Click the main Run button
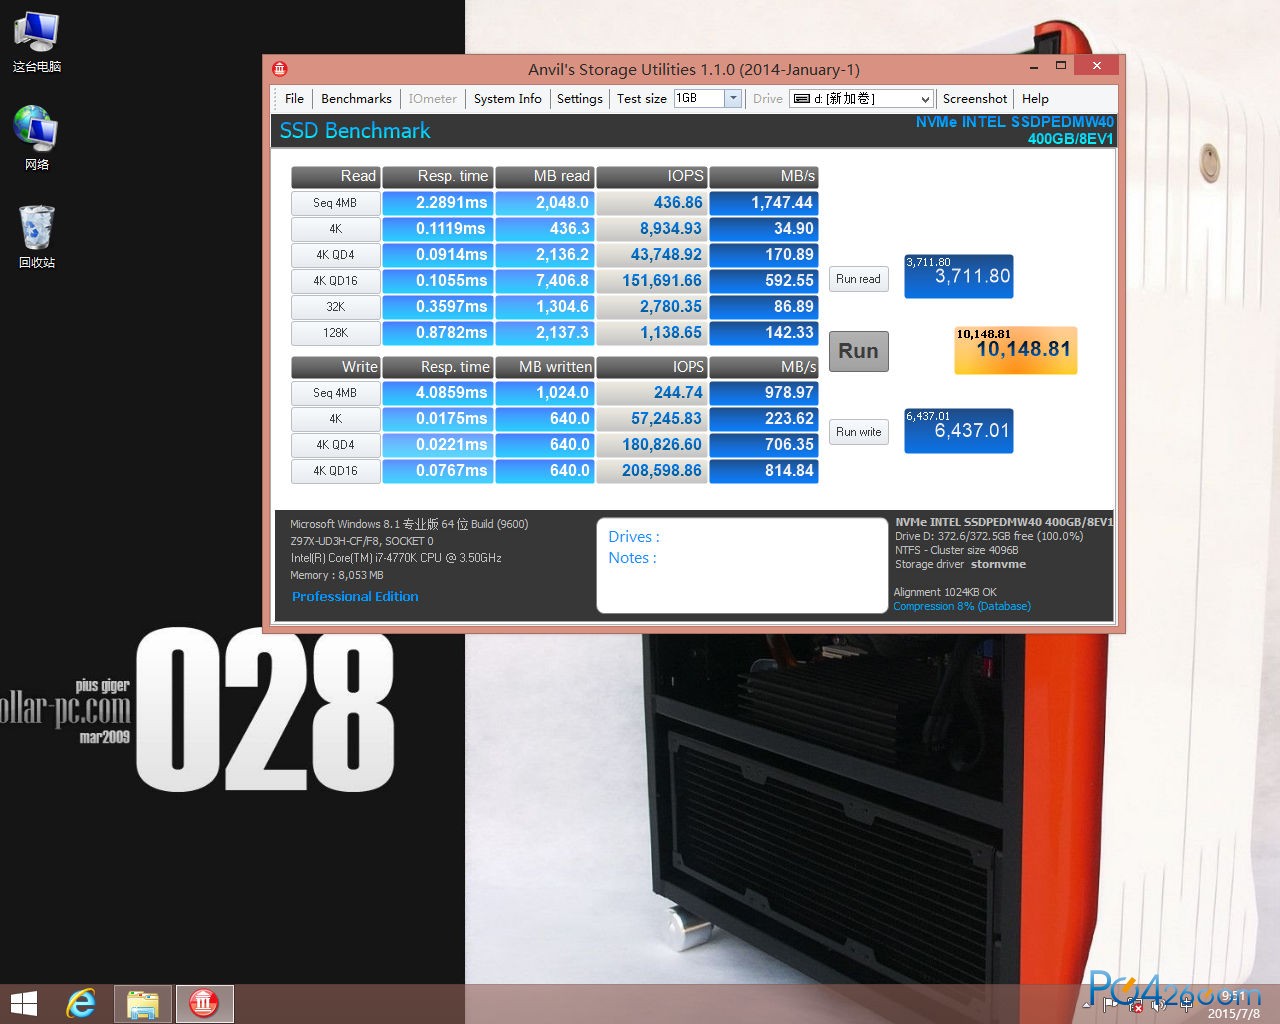 point(858,351)
